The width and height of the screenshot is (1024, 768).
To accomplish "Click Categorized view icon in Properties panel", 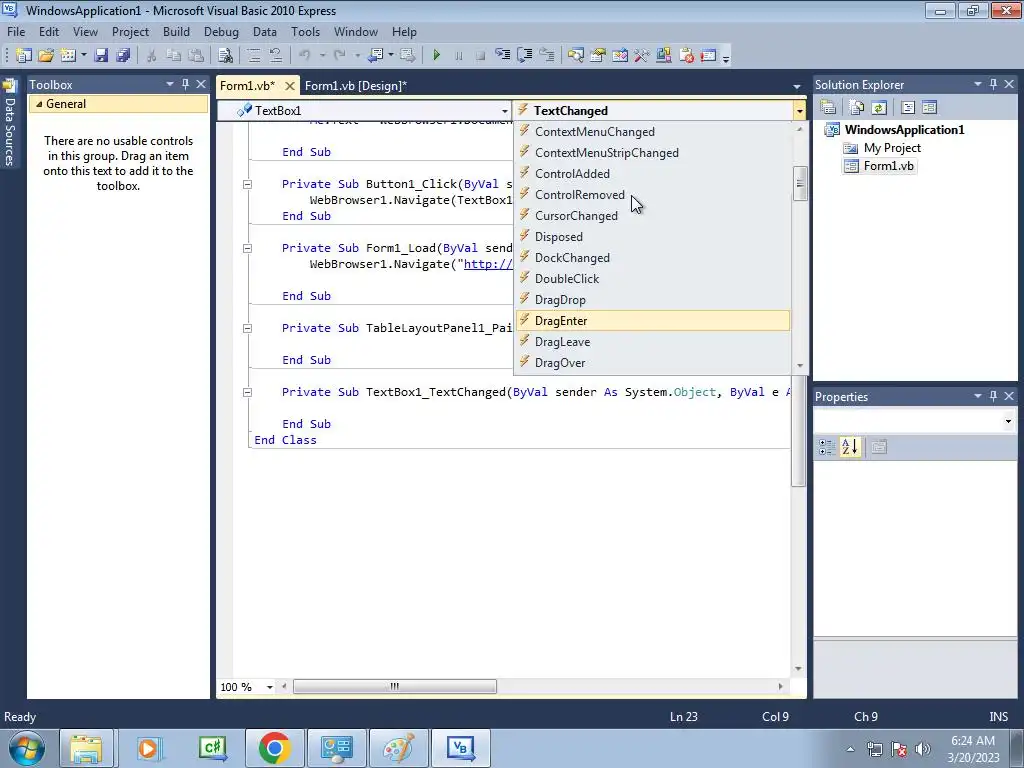I will (826, 447).
